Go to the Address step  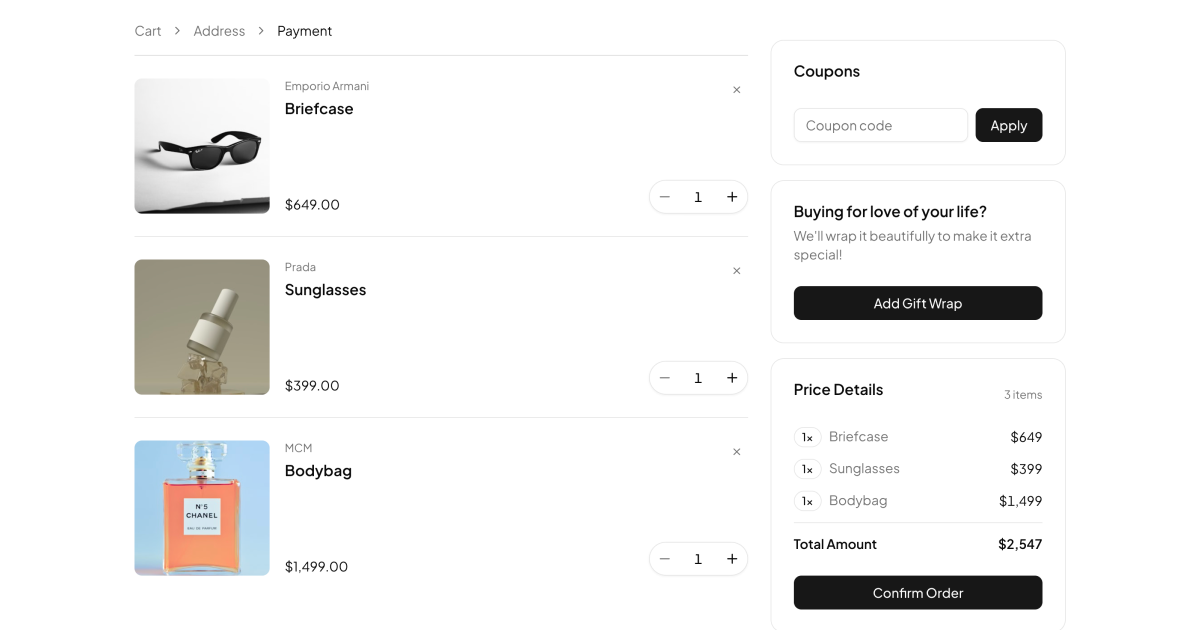click(x=219, y=31)
